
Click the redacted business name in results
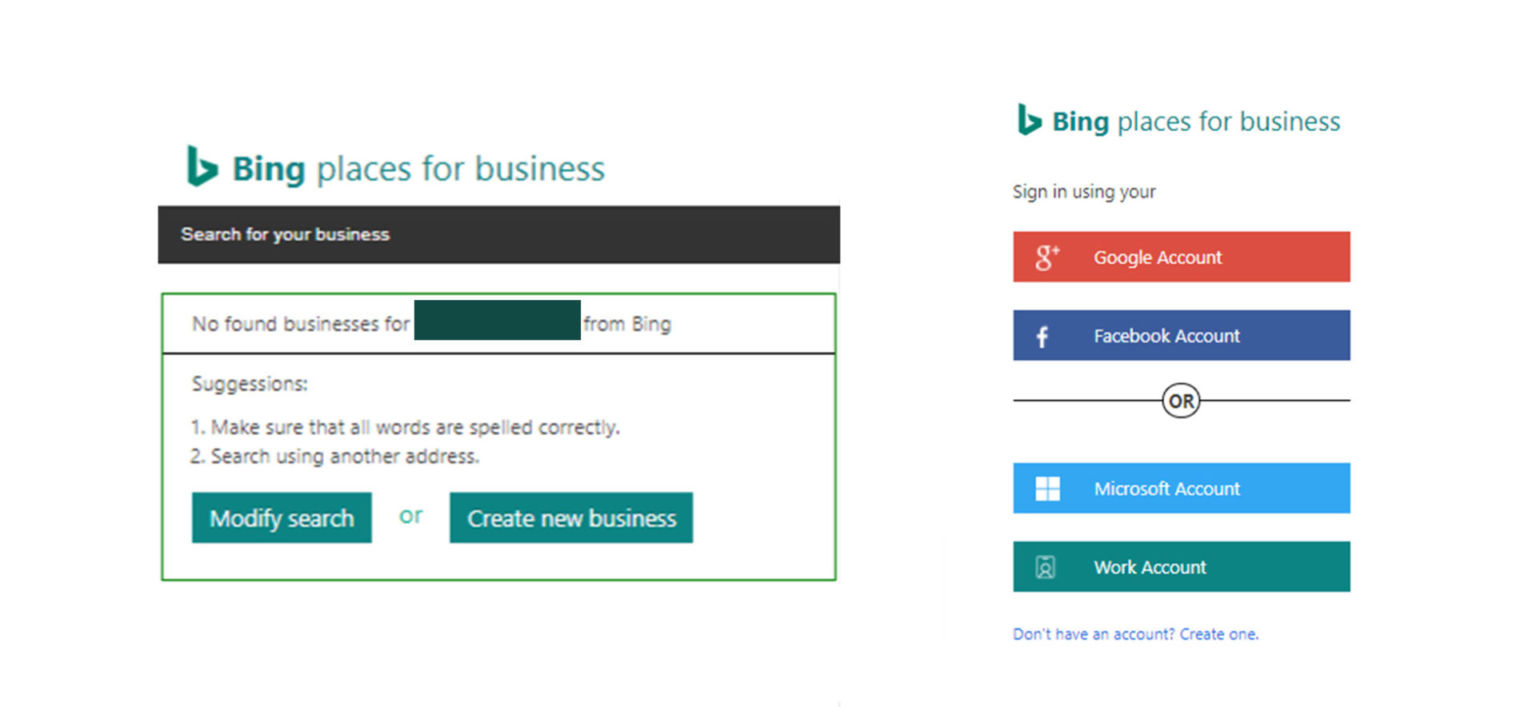[x=497, y=323]
